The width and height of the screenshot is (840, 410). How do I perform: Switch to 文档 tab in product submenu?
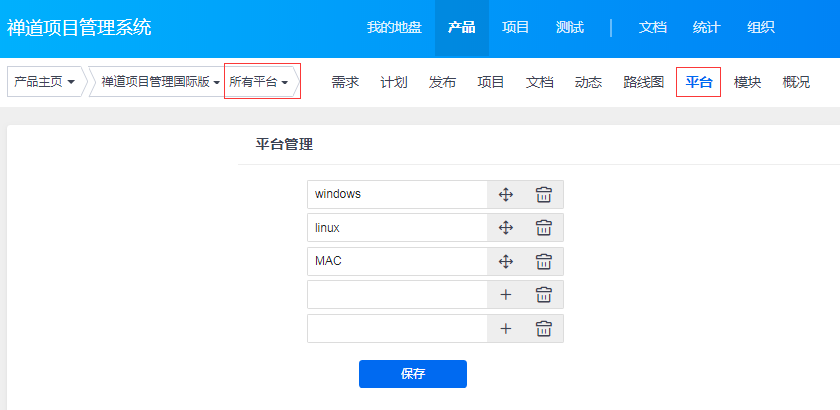[x=539, y=82]
